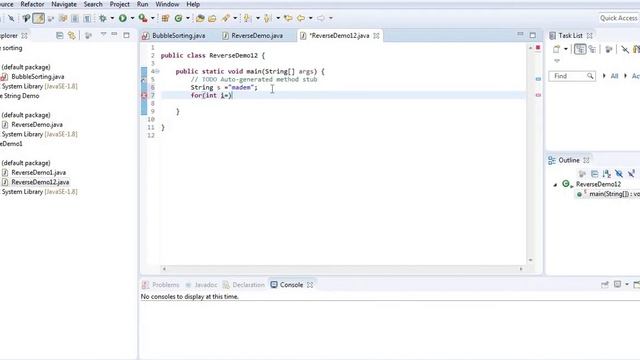640x360 pixels.
Task: Open the Project menu
Action: (120, 4)
